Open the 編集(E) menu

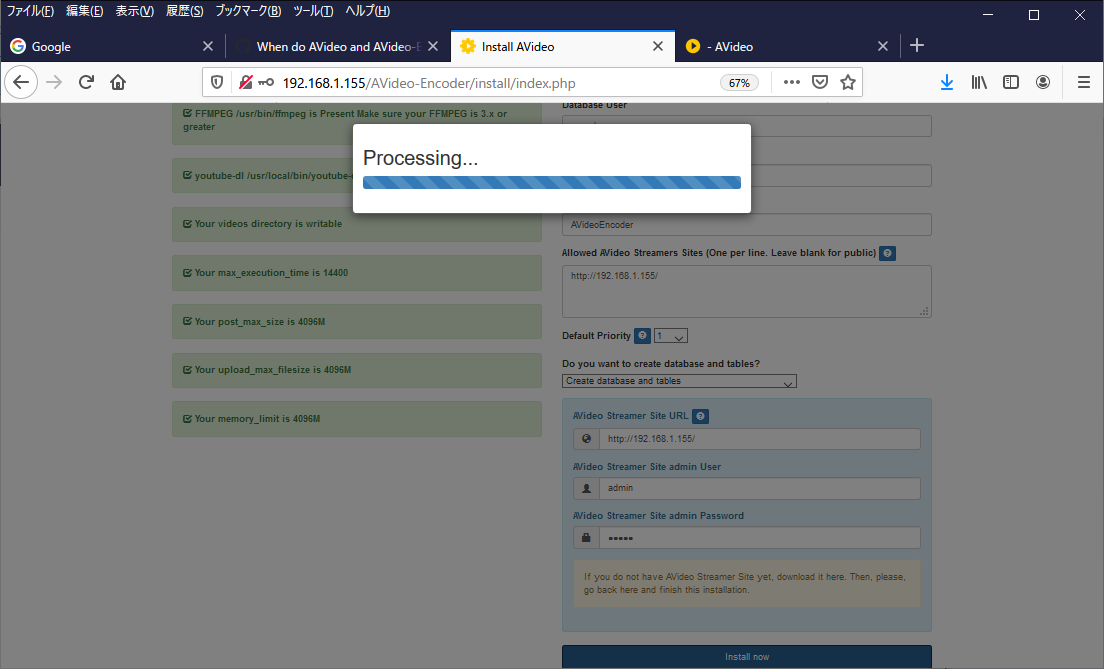click(84, 11)
